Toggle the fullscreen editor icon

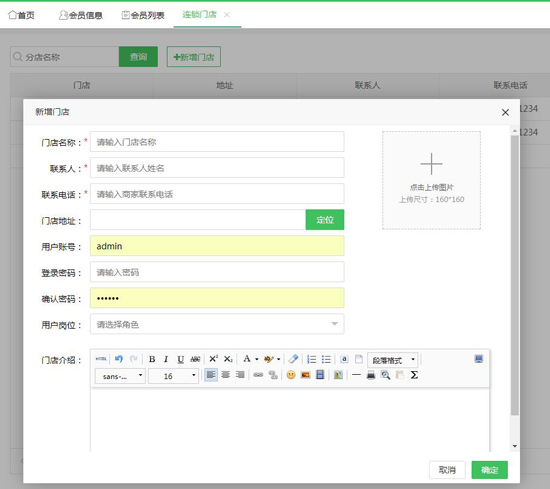pyautogui.click(x=478, y=359)
